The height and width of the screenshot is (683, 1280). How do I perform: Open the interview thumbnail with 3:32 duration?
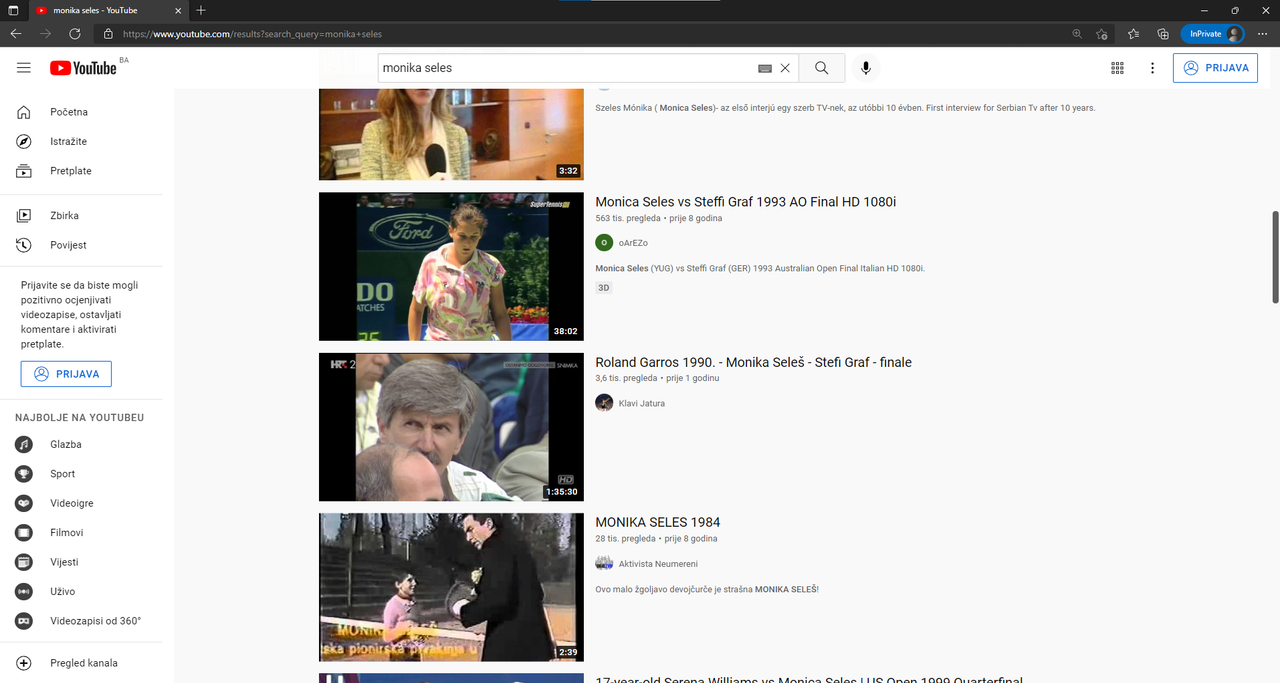[x=451, y=134]
